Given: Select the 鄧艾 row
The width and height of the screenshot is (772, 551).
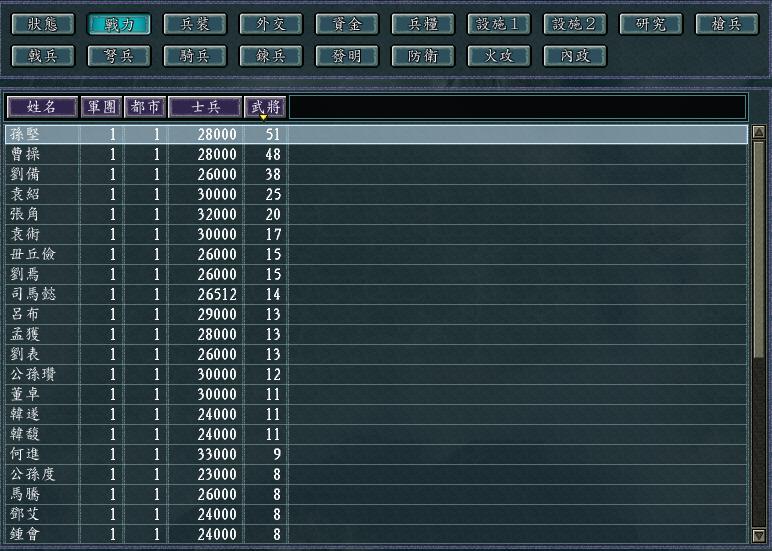Looking at the screenshot, I should pos(377,515).
